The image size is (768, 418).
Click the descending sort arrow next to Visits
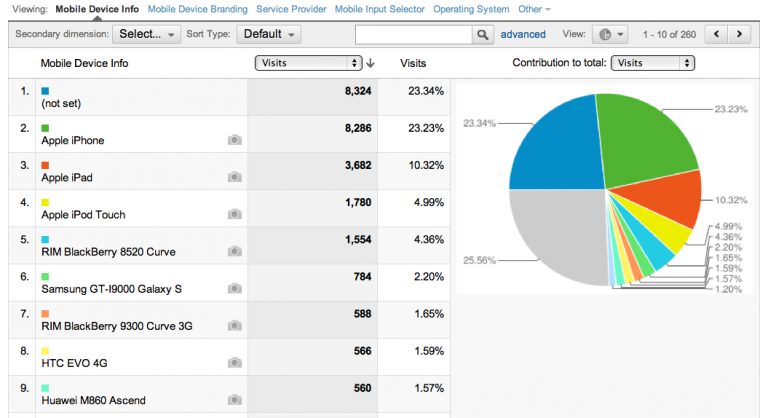coord(370,63)
